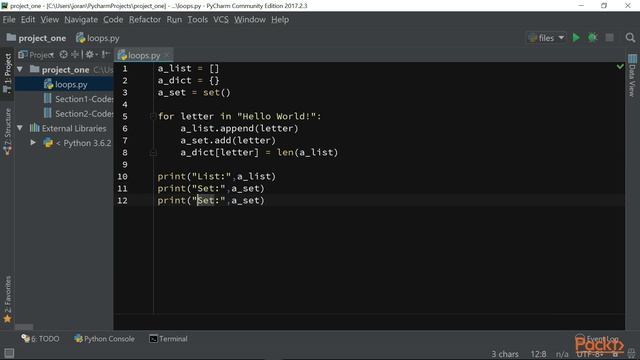Hide the Project panel with hide icon
The width and height of the screenshot is (640, 360).
(105, 54)
